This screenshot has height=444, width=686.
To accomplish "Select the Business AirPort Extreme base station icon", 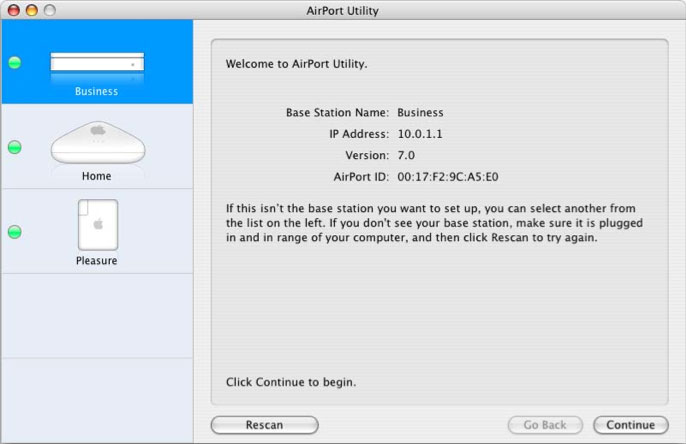I will [x=97, y=62].
